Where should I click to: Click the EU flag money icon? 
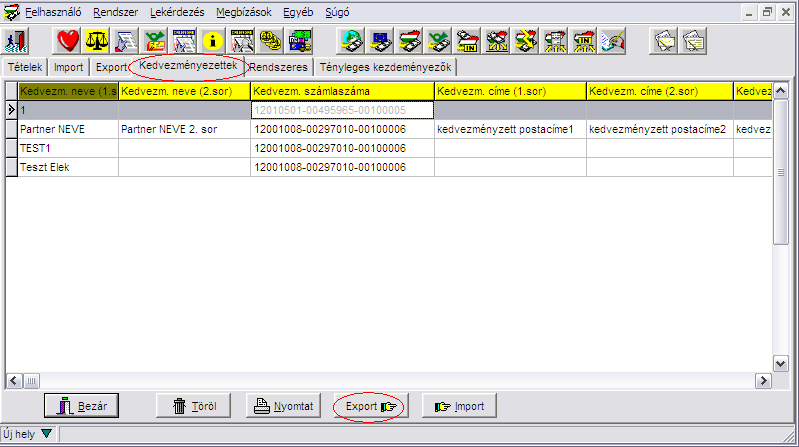click(x=380, y=41)
